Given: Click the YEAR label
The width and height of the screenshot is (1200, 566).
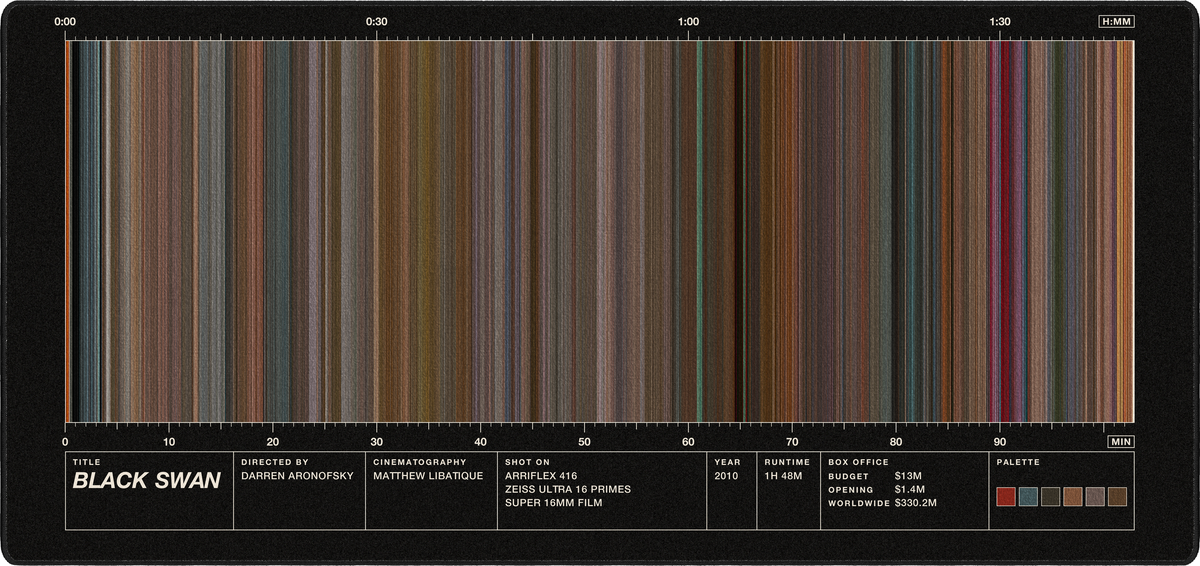Looking at the screenshot, I should 727,462.
